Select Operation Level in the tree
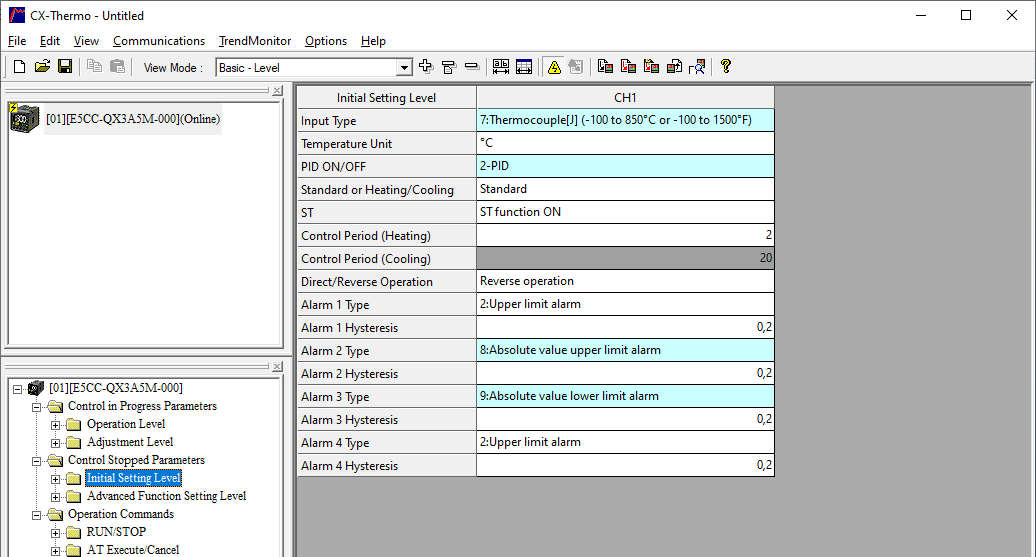This screenshot has height=557, width=1036. (x=126, y=424)
